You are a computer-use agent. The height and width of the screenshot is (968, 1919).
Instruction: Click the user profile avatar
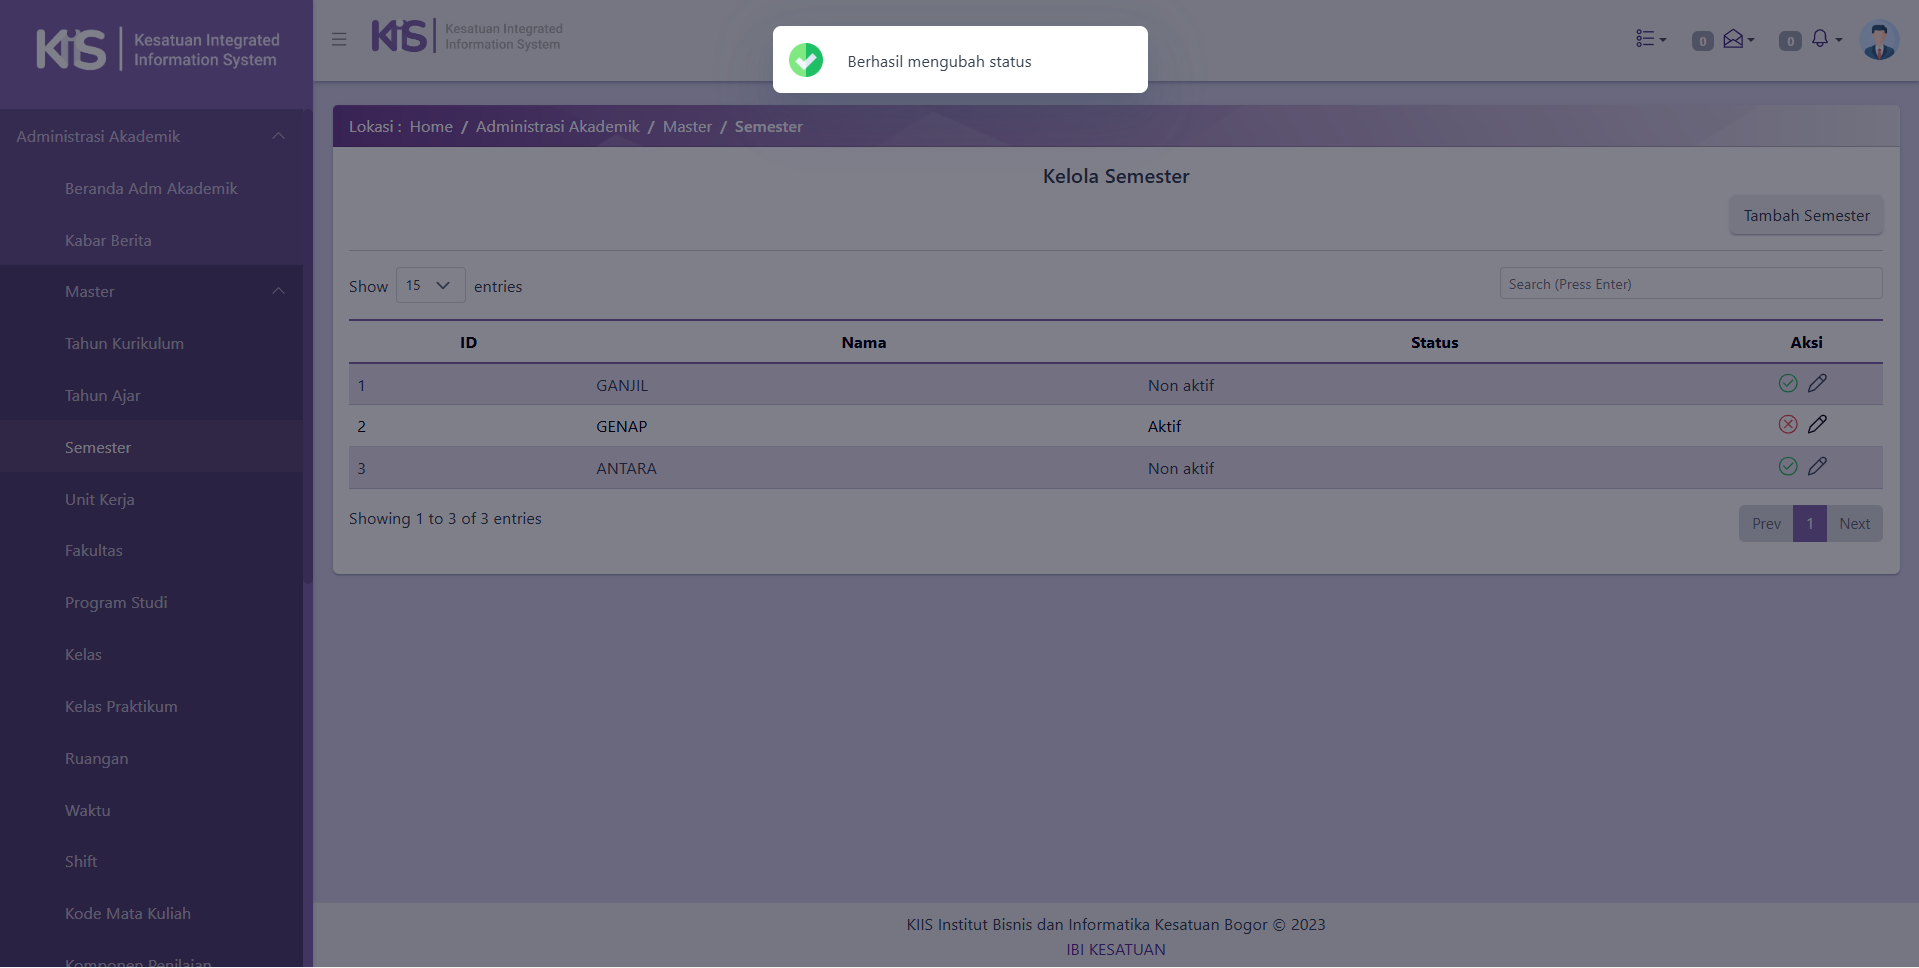1878,41
